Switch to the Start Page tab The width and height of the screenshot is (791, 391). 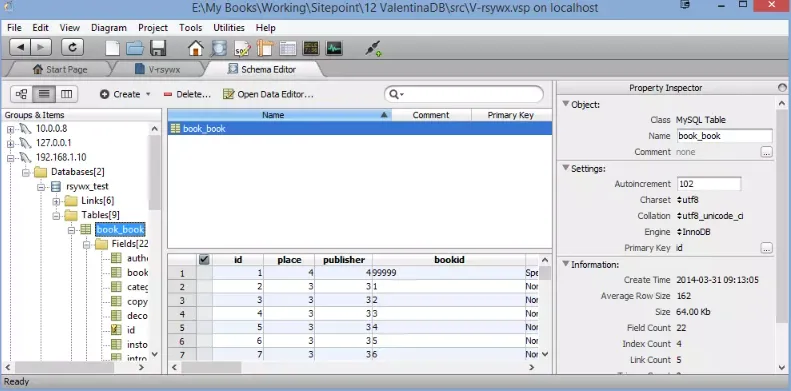coord(60,70)
